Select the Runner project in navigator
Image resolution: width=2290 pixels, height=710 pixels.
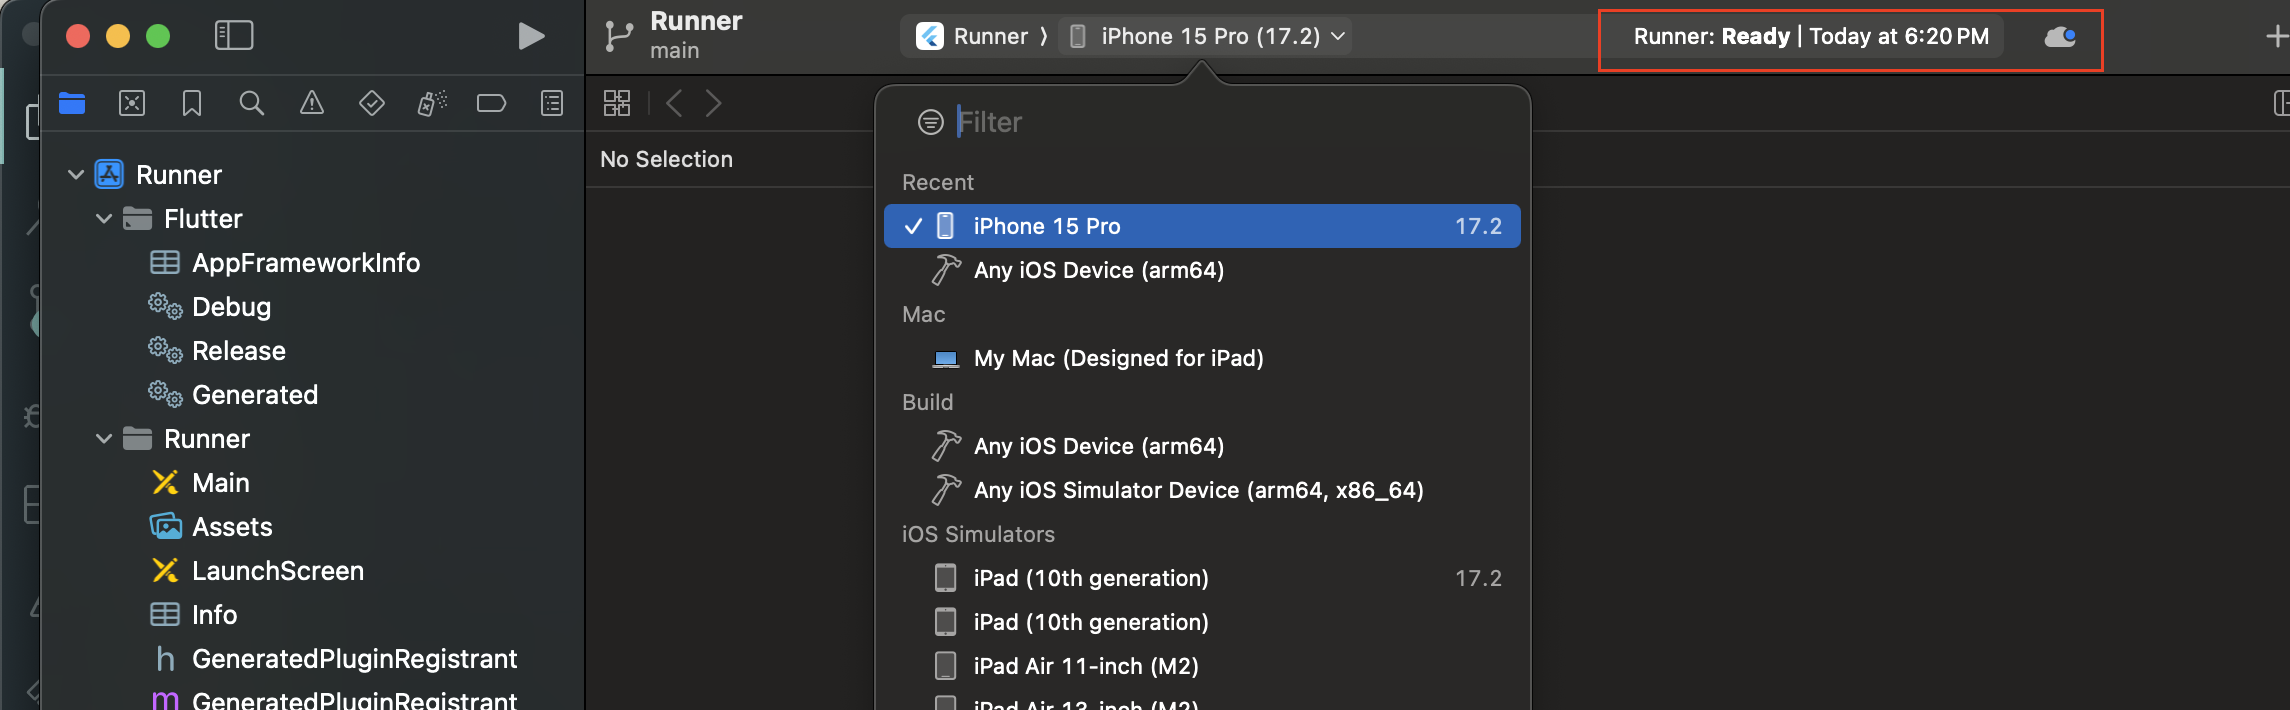tap(179, 175)
